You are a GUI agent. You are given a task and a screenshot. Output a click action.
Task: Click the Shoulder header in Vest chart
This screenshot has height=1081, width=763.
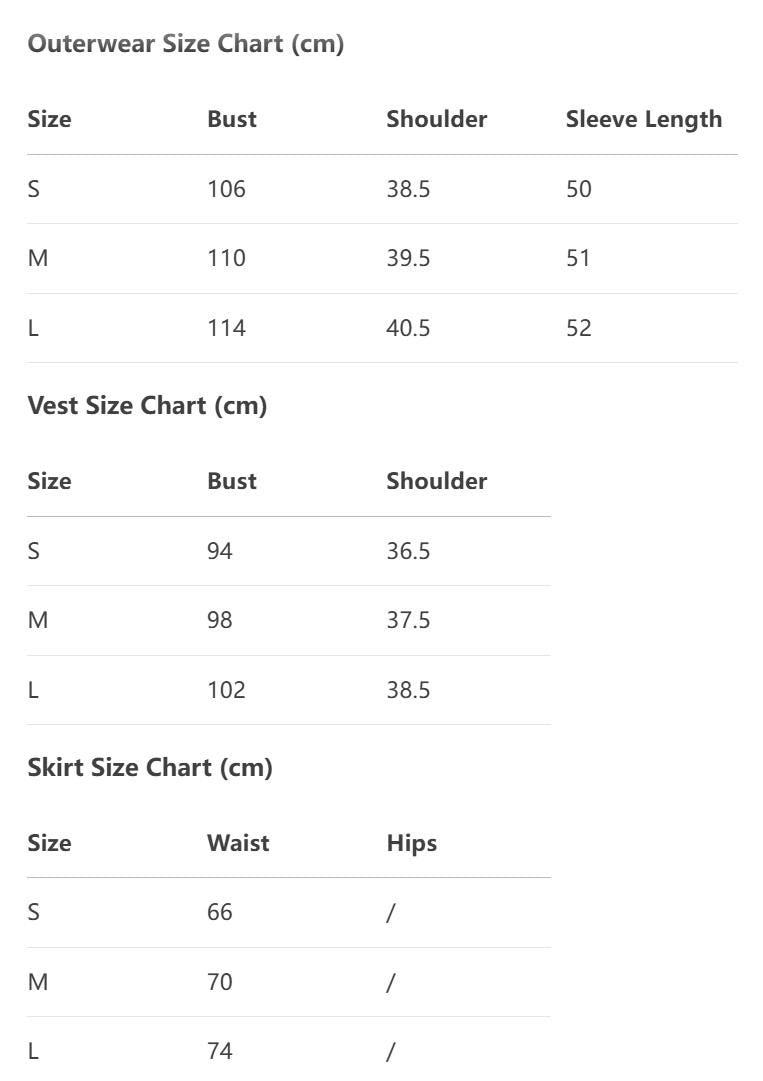[437, 481]
